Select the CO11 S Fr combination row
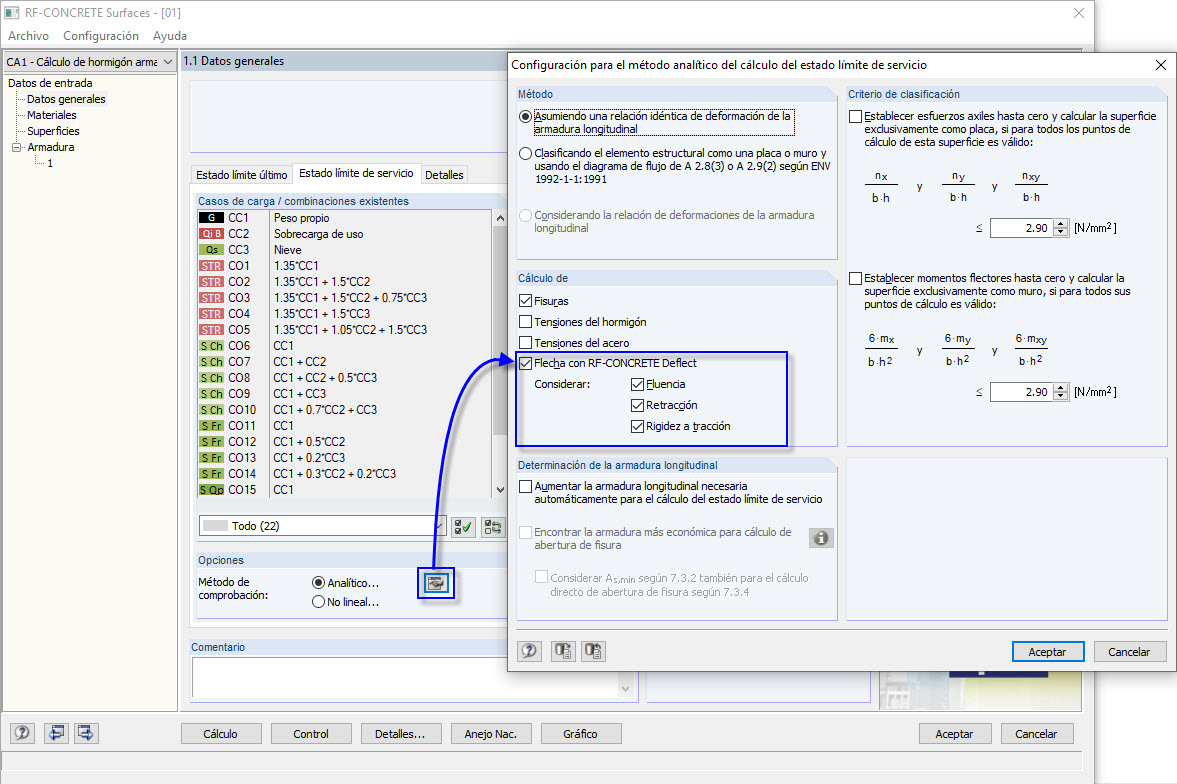The width and height of the screenshot is (1177, 784). point(345,426)
